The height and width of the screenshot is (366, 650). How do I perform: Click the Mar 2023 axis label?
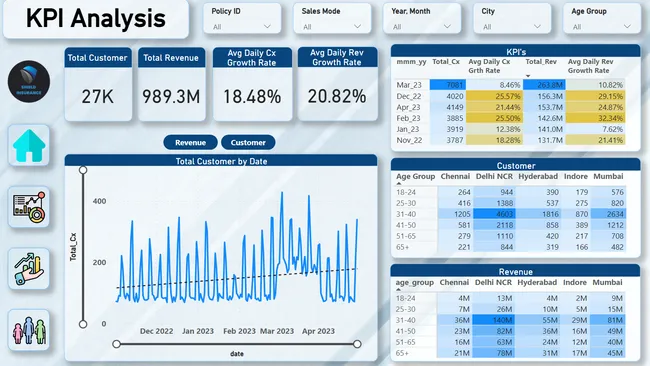(277, 331)
